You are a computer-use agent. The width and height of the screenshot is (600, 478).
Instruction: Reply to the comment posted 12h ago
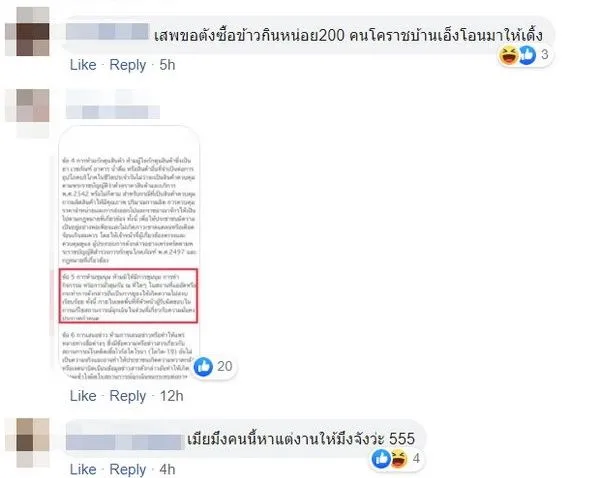[128, 396]
